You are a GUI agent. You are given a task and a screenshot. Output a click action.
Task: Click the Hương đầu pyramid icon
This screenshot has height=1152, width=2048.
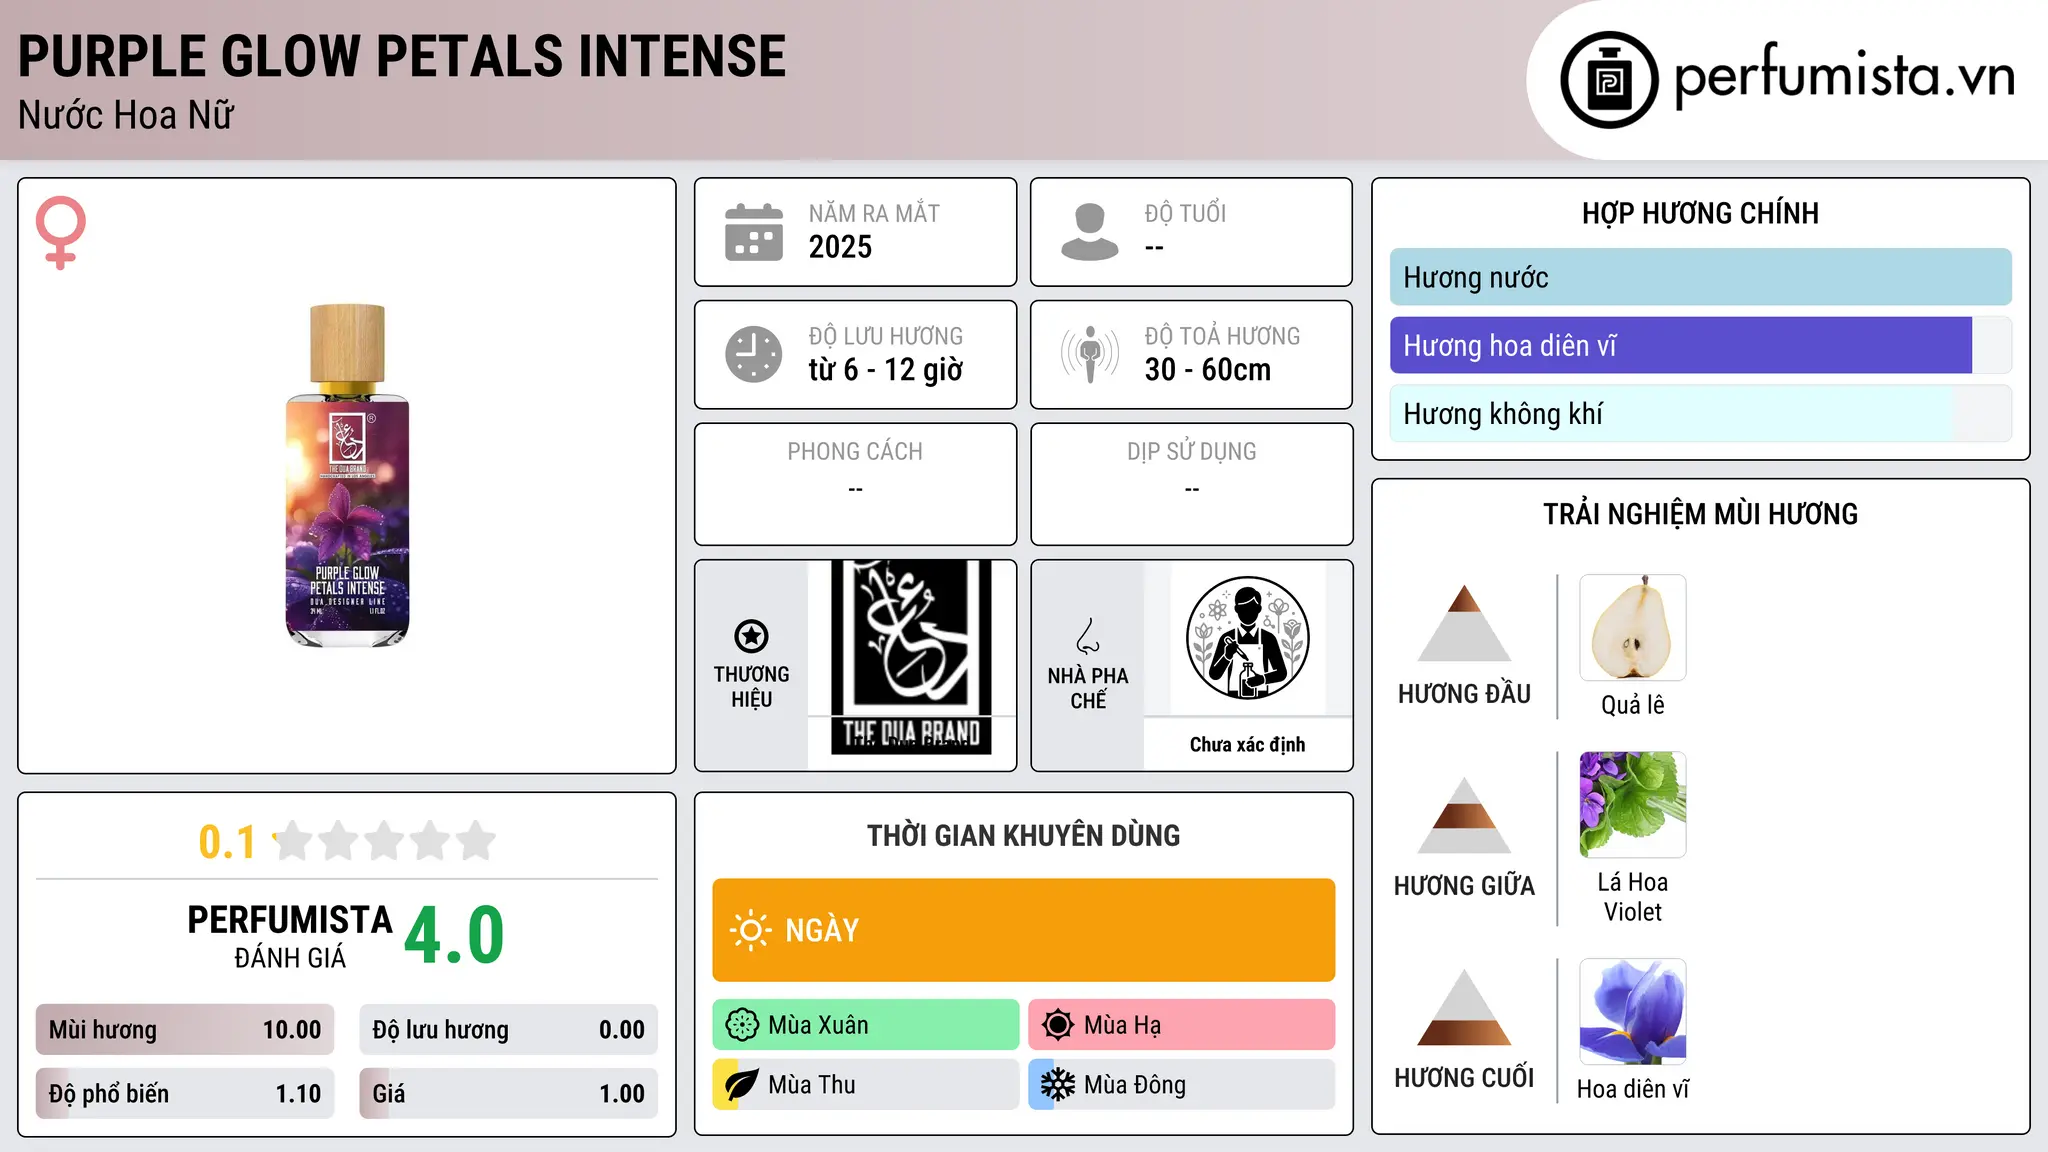tap(1464, 623)
